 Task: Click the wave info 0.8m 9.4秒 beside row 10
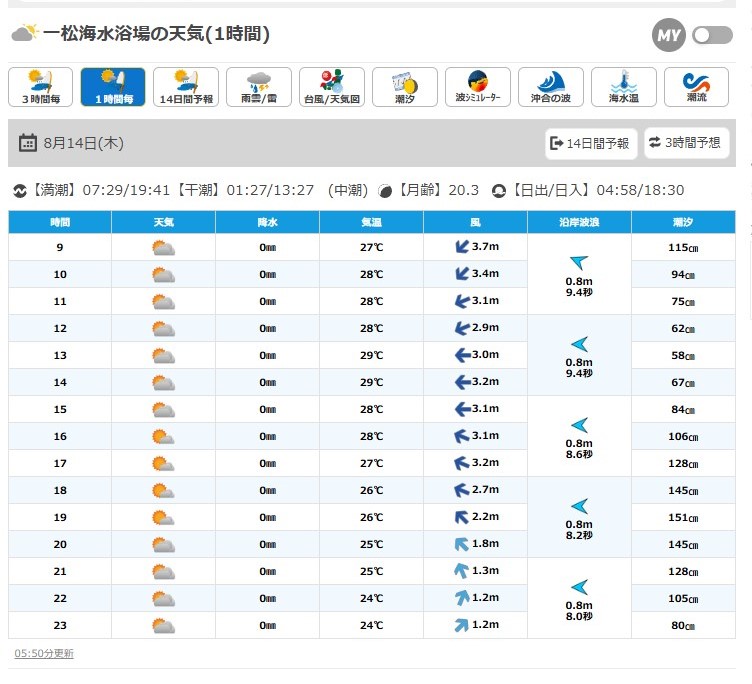pos(579,287)
